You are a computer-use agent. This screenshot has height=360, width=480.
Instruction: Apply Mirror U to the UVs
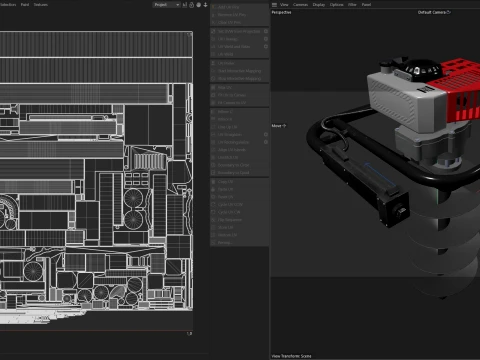click(x=239, y=112)
